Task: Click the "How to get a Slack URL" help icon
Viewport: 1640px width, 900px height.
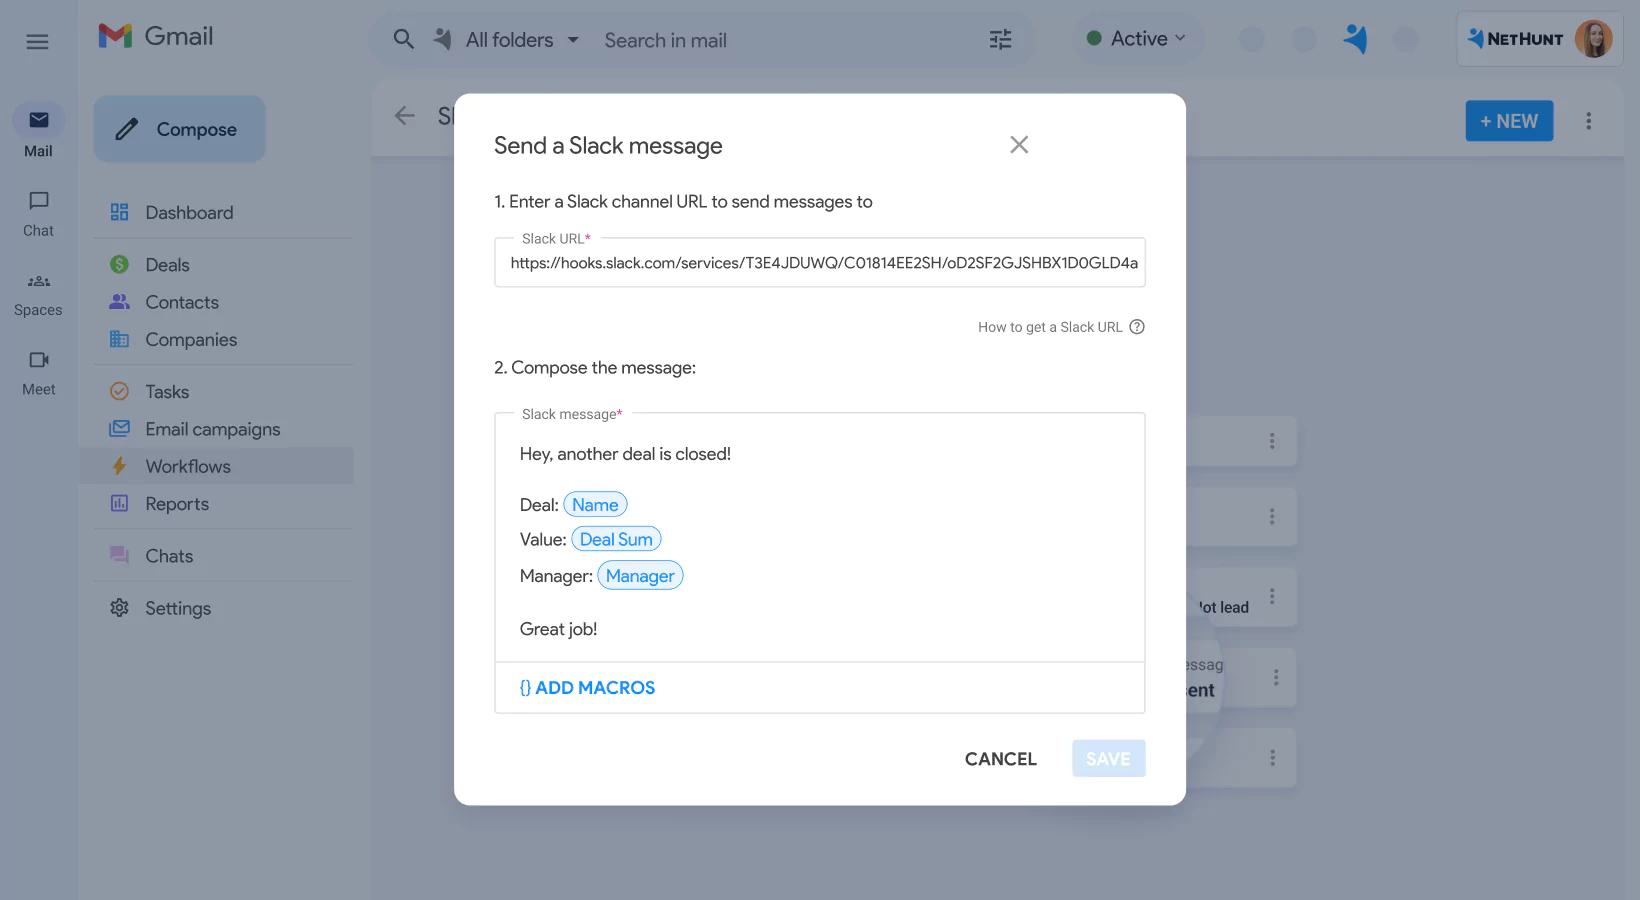Action: coord(1137,326)
